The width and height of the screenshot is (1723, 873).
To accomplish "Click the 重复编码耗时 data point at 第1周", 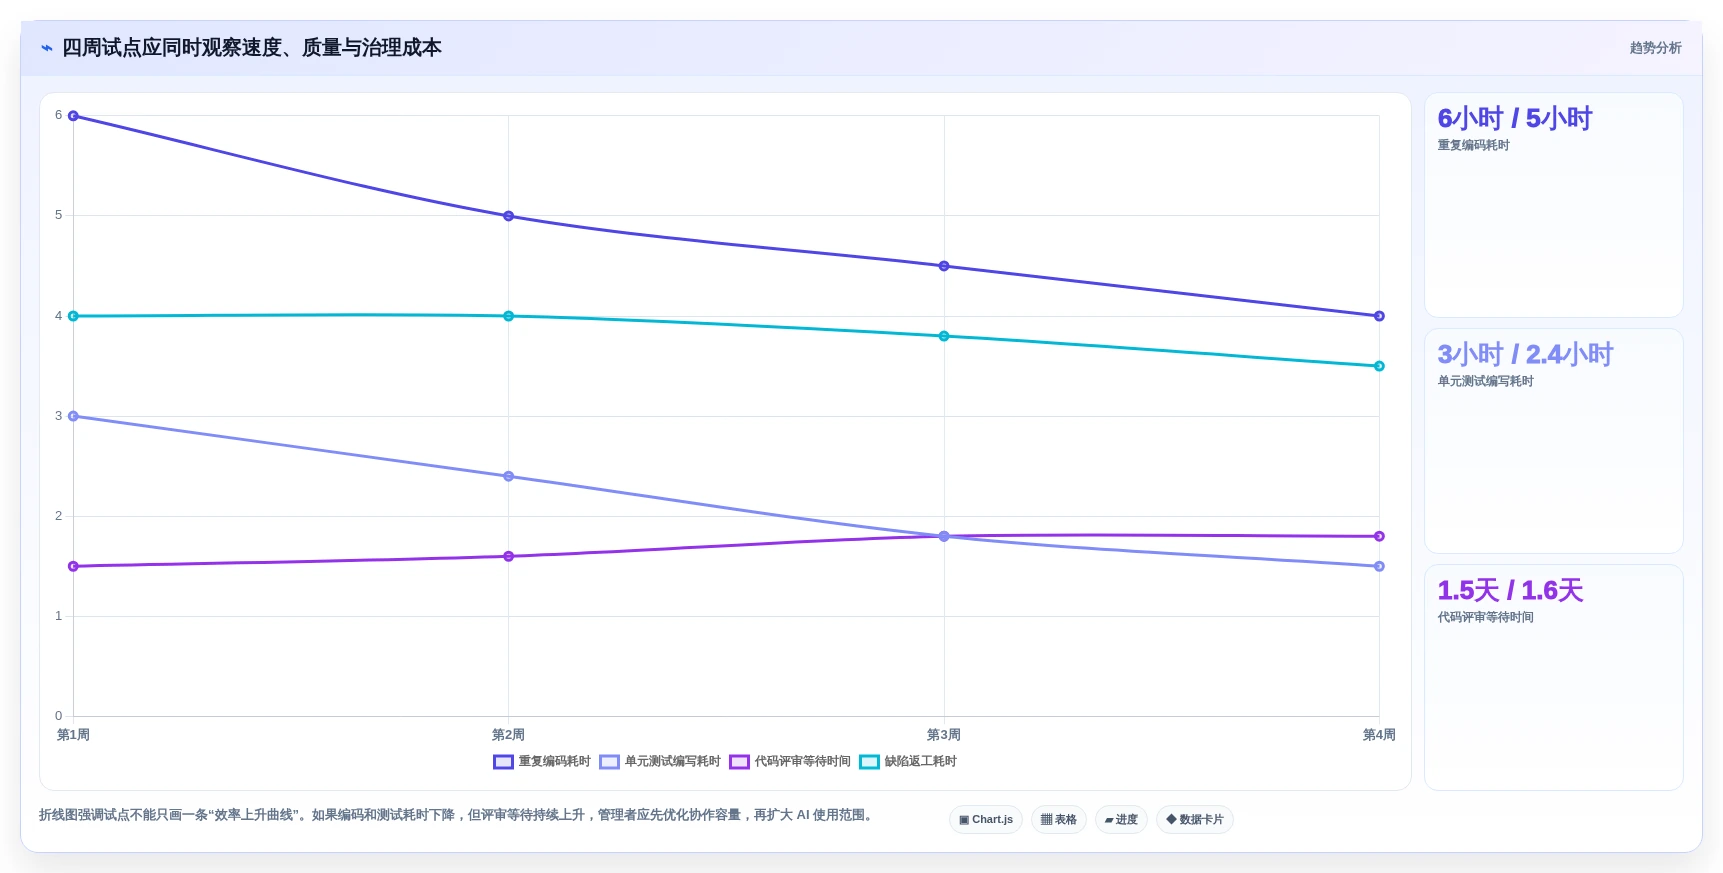I will click(73, 116).
